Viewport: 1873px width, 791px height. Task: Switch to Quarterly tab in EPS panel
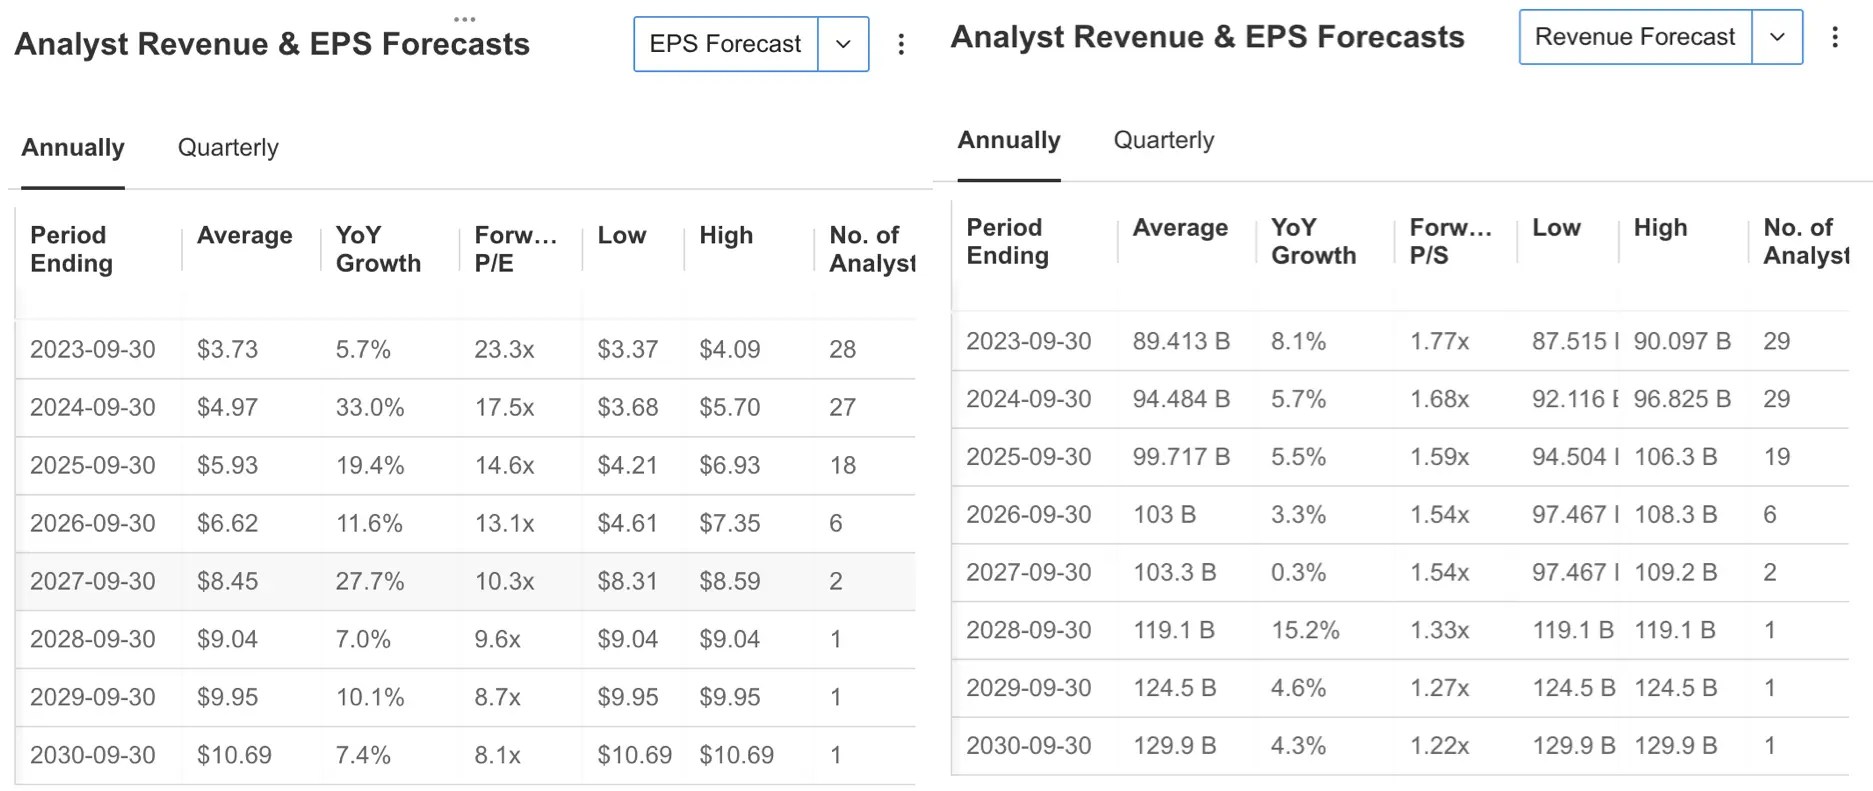(228, 148)
